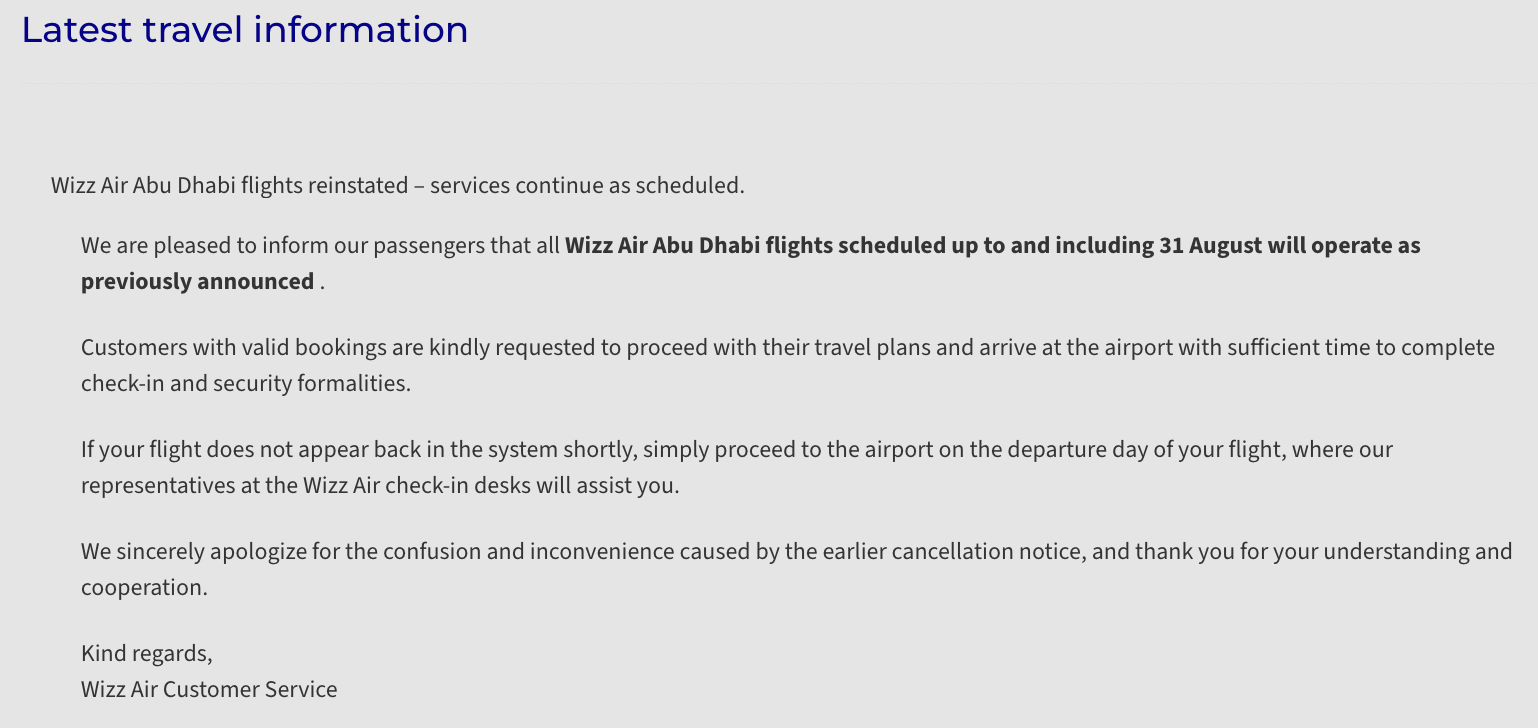Click the 'Wizz Air Abu Dhabi flights reinstated' headline
This screenshot has width=1538, height=728.
point(230,186)
